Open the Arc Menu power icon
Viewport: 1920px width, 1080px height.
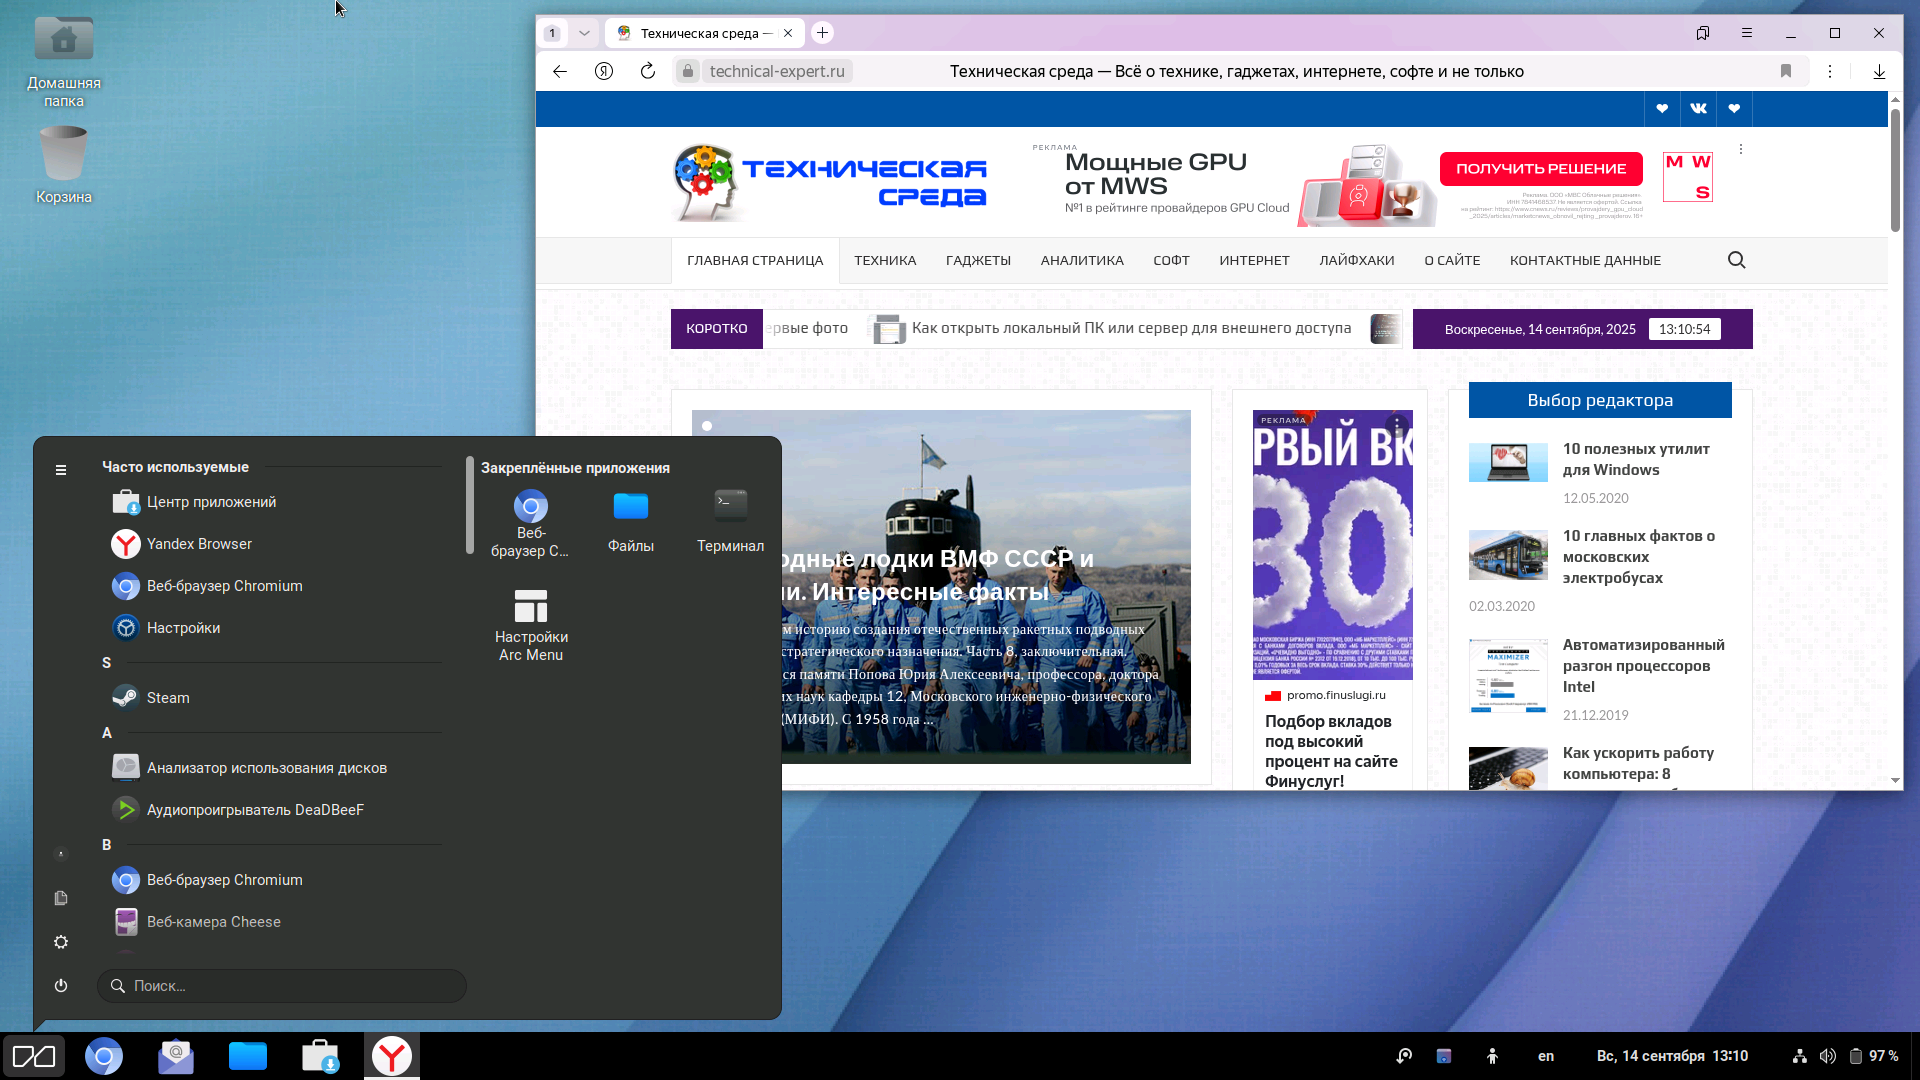click(61, 985)
